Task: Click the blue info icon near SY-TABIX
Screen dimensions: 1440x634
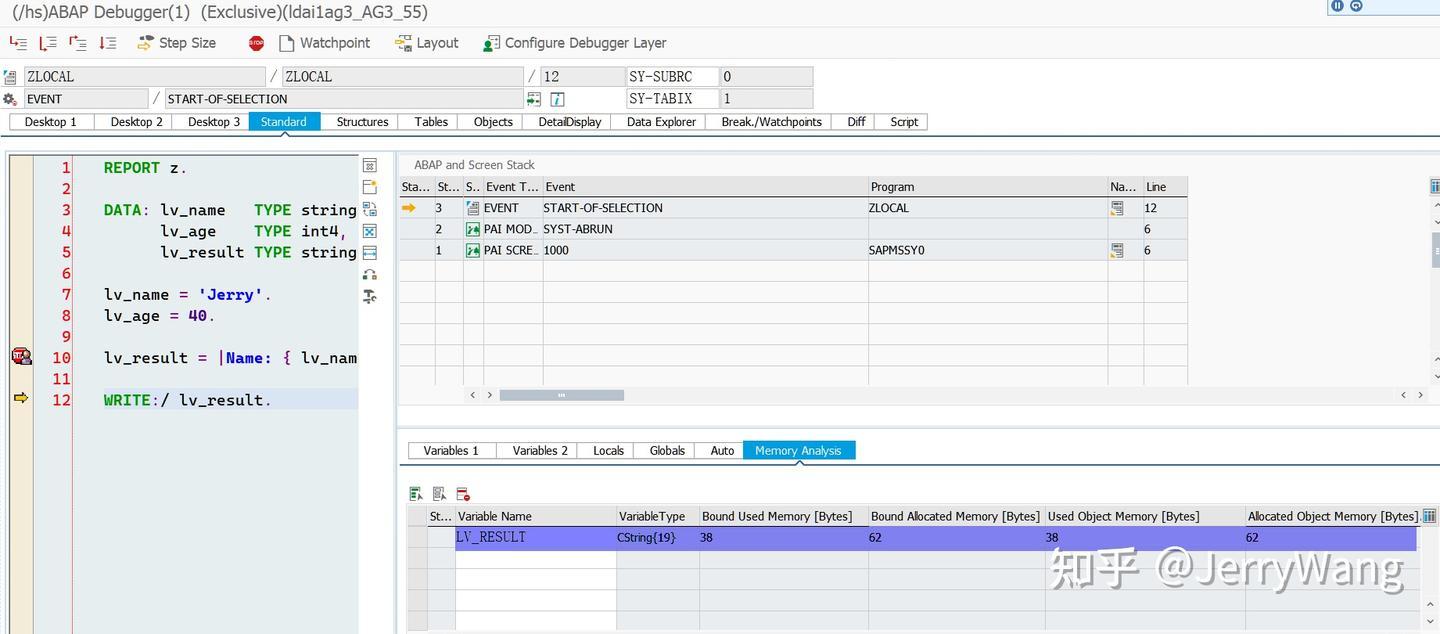Action: [x=558, y=99]
